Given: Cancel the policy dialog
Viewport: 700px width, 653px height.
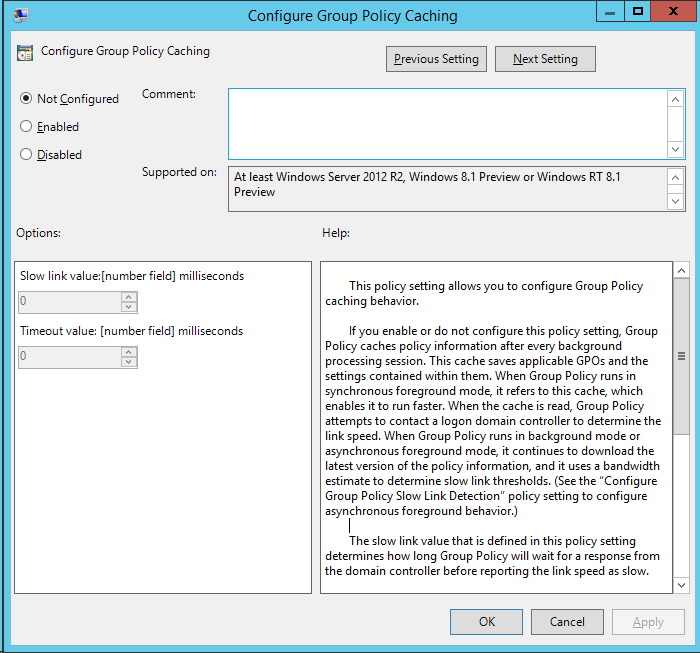Looking at the screenshot, I should pyautogui.click(x=567, y=622).
